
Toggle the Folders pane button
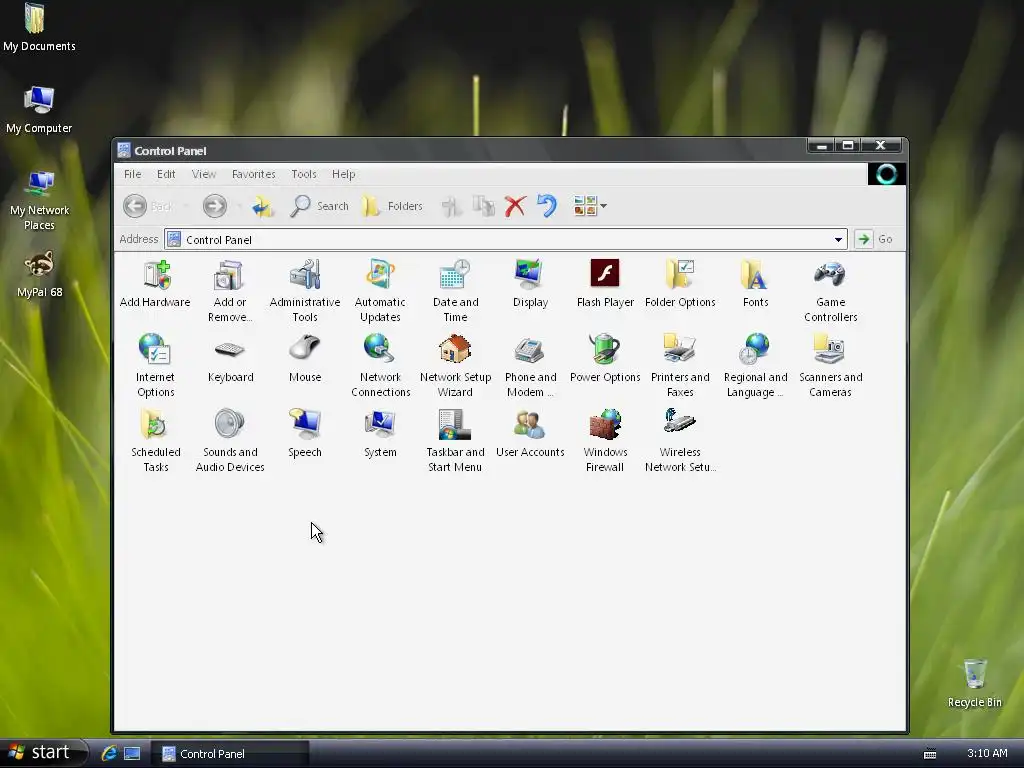[x=392, y=206]
